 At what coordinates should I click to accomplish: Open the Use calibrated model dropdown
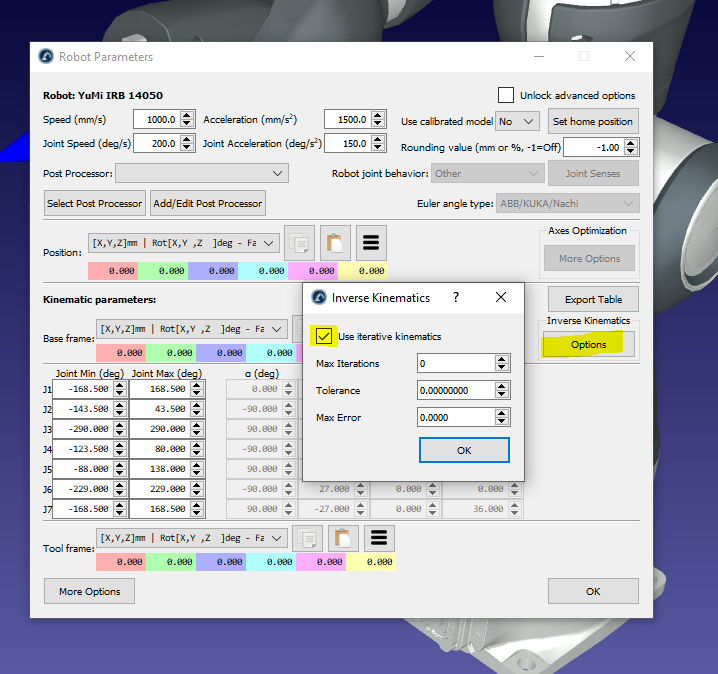pos(517,121)
